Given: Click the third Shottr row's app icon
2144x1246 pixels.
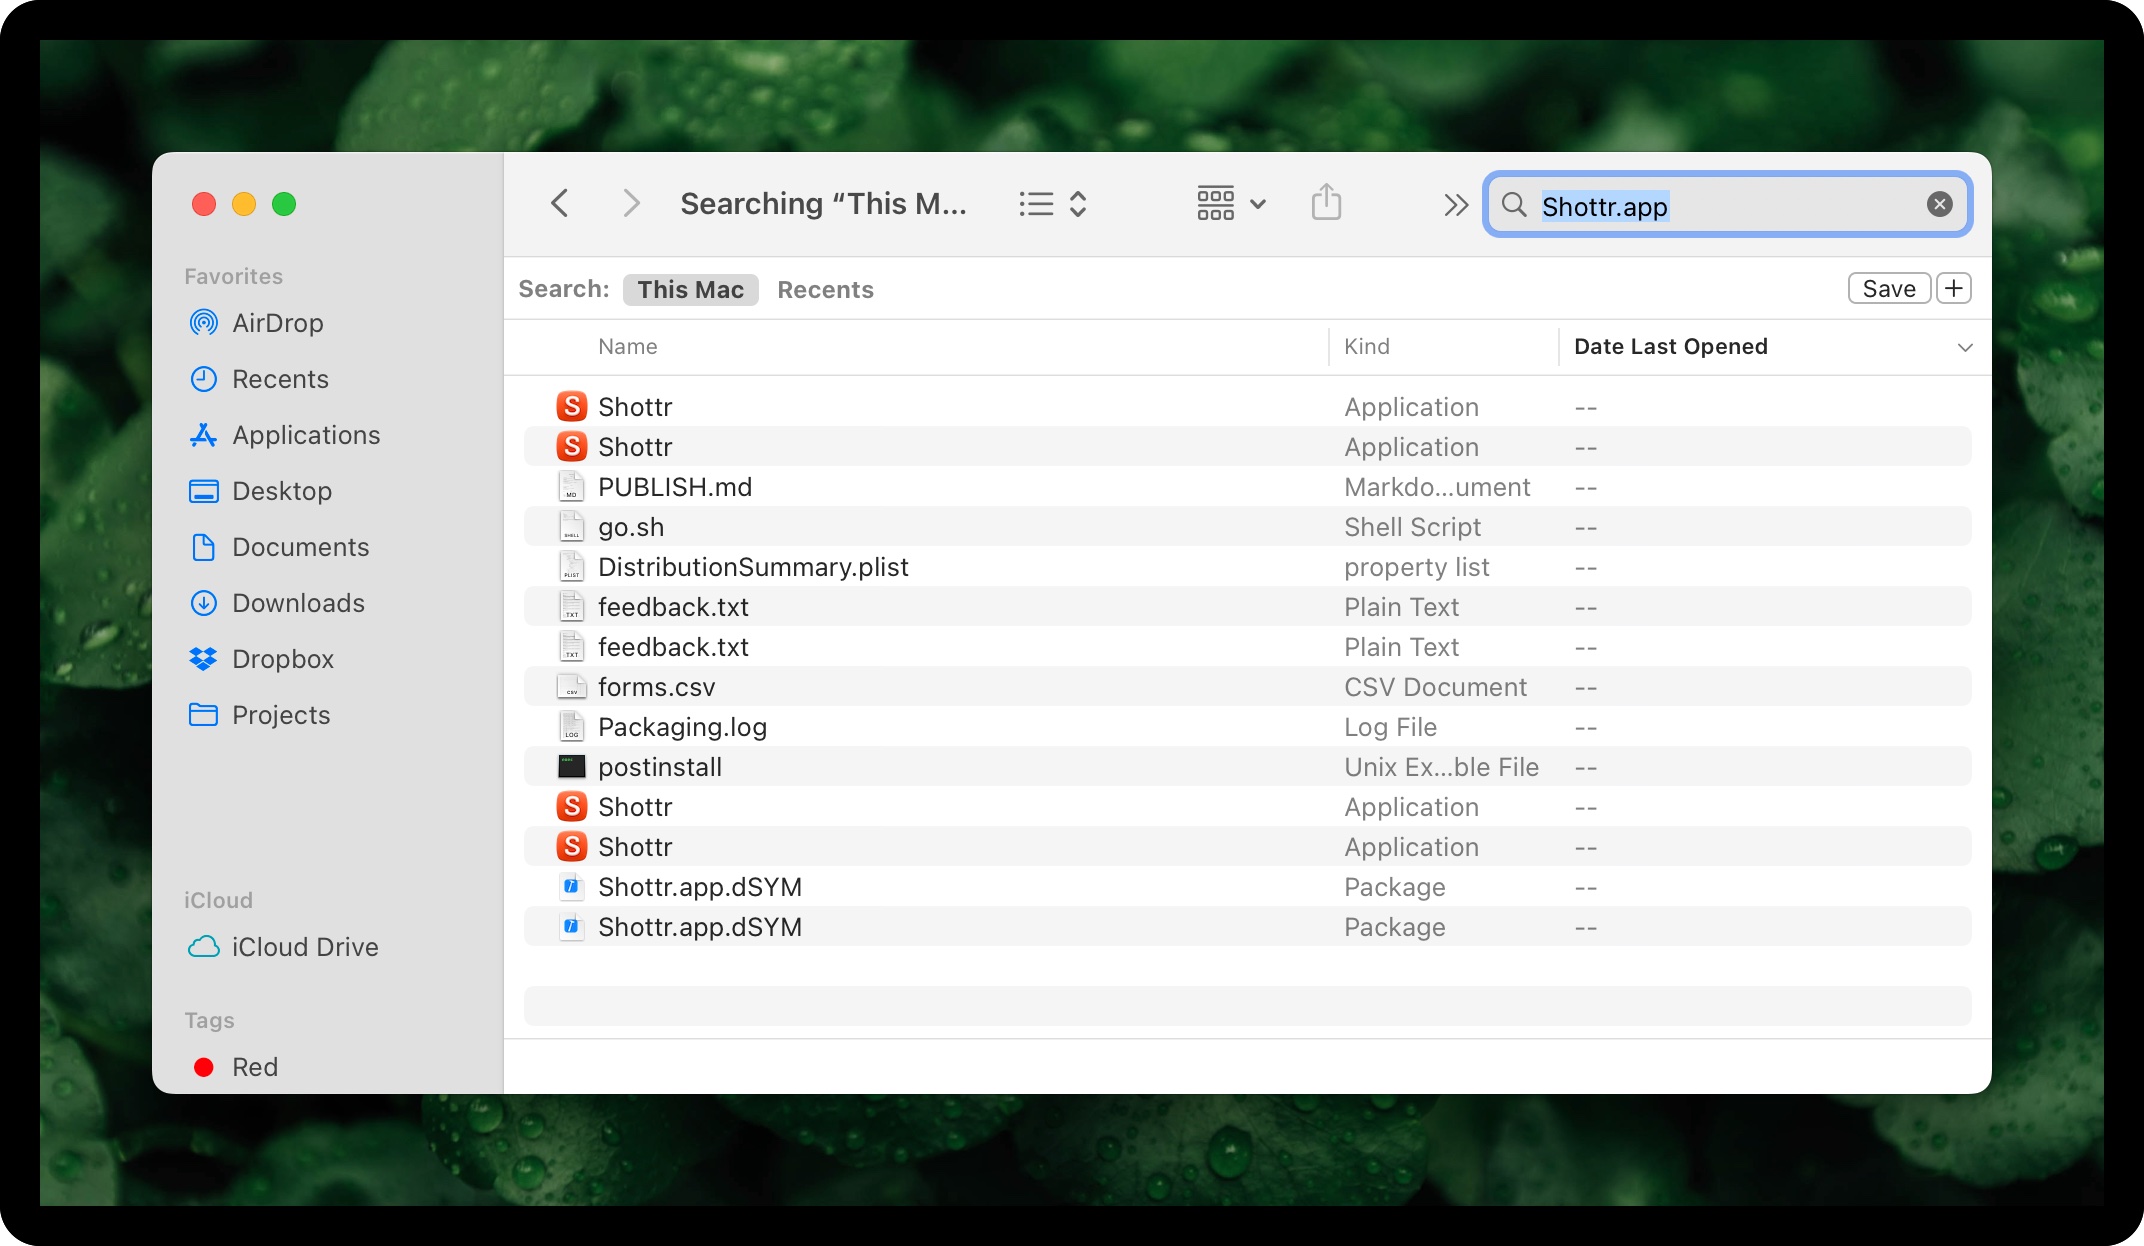Looking at the screenshot, I should tap(571, 807).
